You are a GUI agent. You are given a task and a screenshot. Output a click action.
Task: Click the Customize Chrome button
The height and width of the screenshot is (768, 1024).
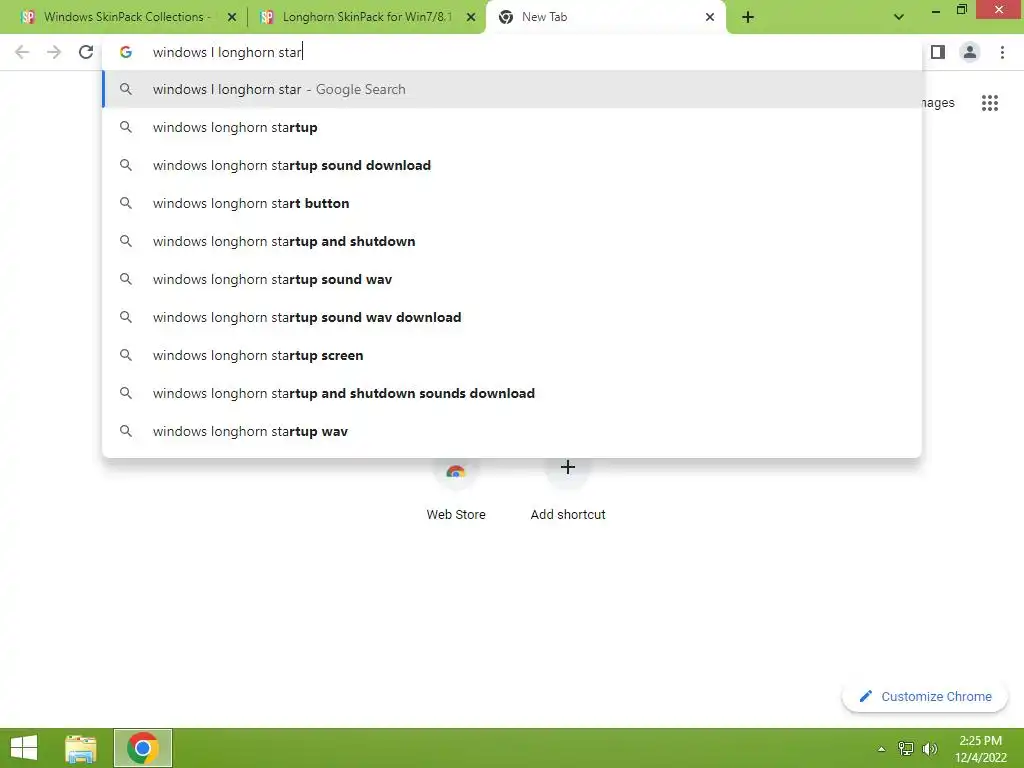pyautogui.click(x=925, y=696)
